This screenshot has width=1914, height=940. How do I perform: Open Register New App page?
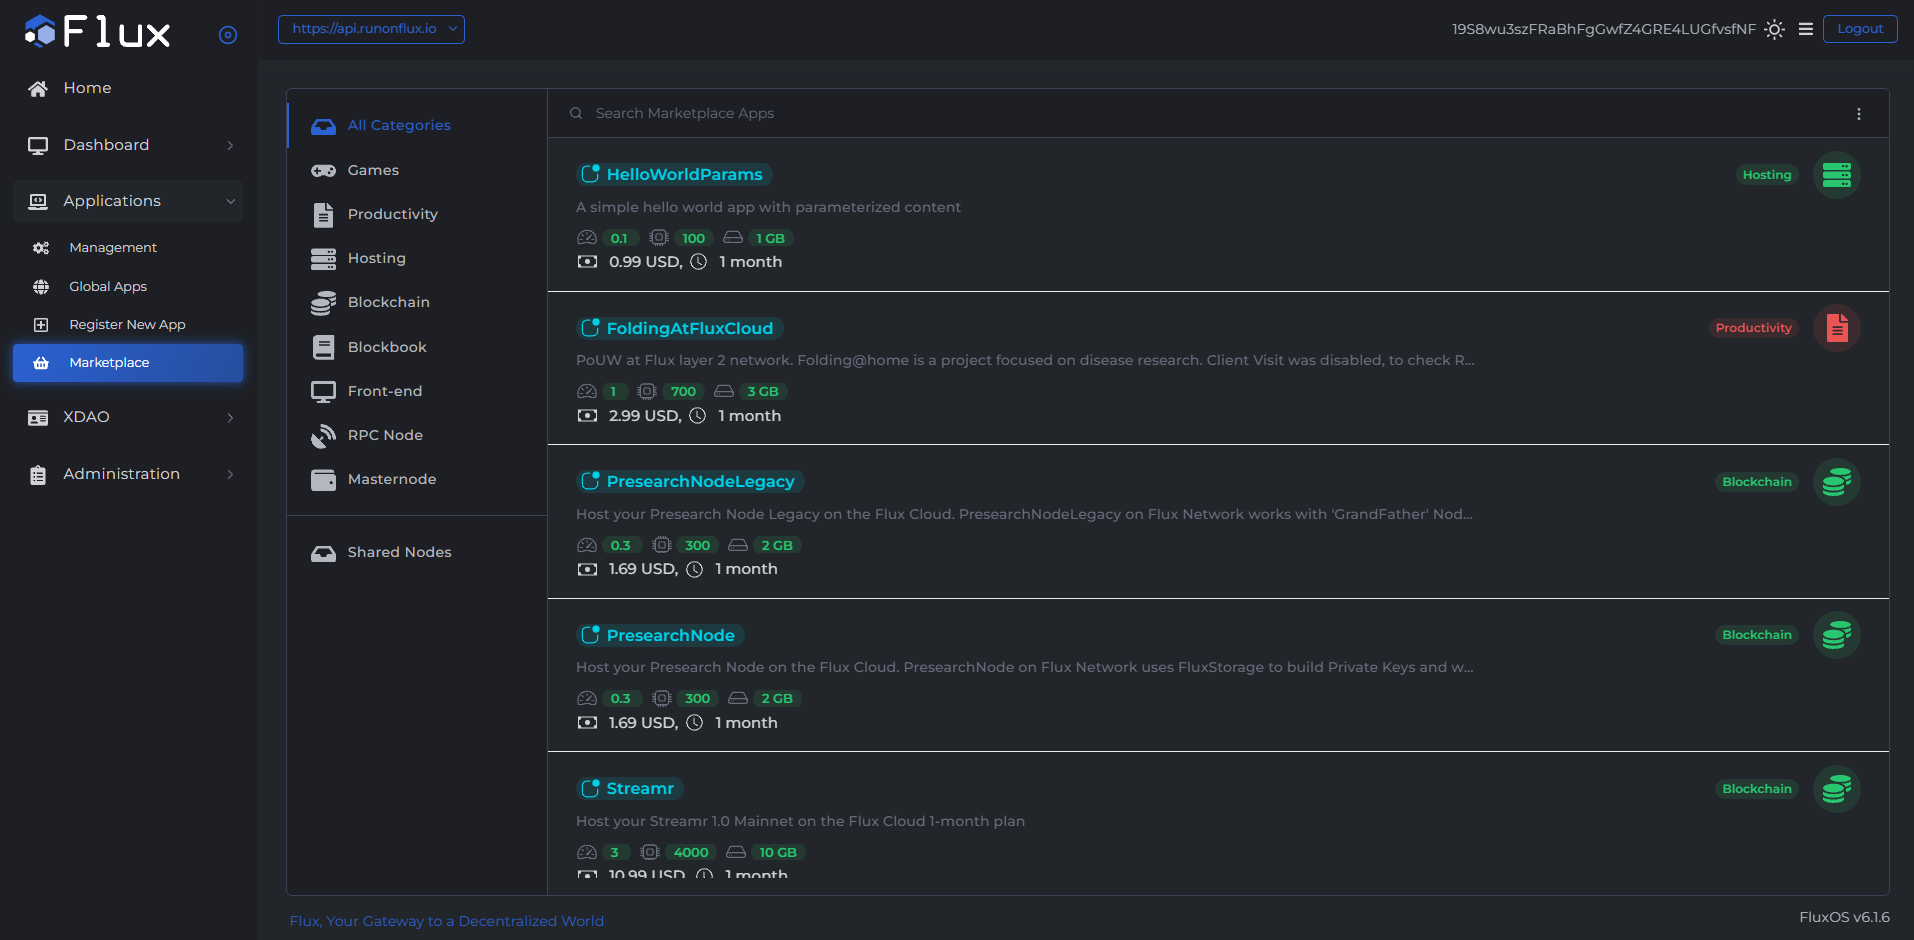click(x=127, y=325)
